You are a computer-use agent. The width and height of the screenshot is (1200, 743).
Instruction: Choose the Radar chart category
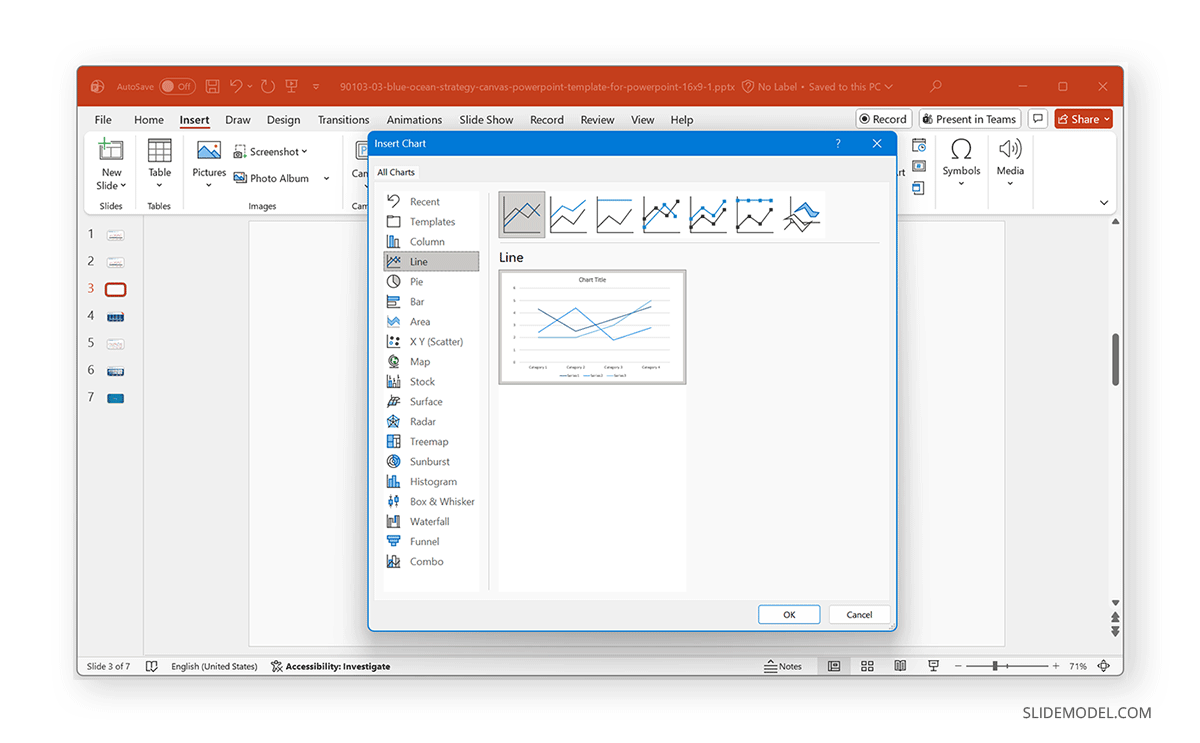423,421
